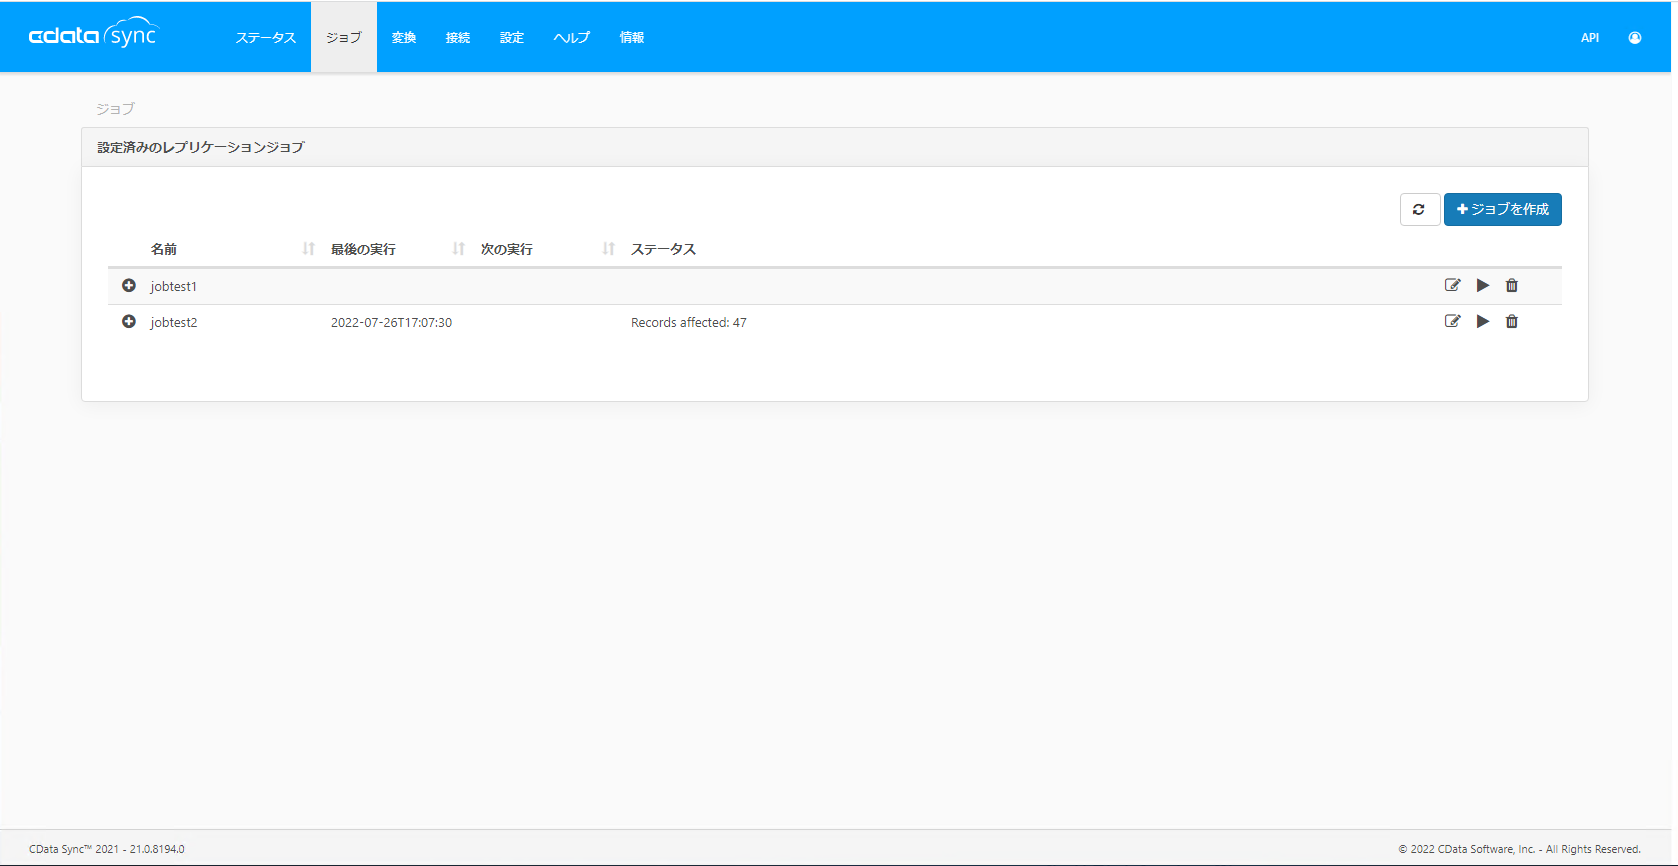The width and height of the screenshot is (1678, 866).
Task: Run the jobtest1 job
Action: [1483, 285]
